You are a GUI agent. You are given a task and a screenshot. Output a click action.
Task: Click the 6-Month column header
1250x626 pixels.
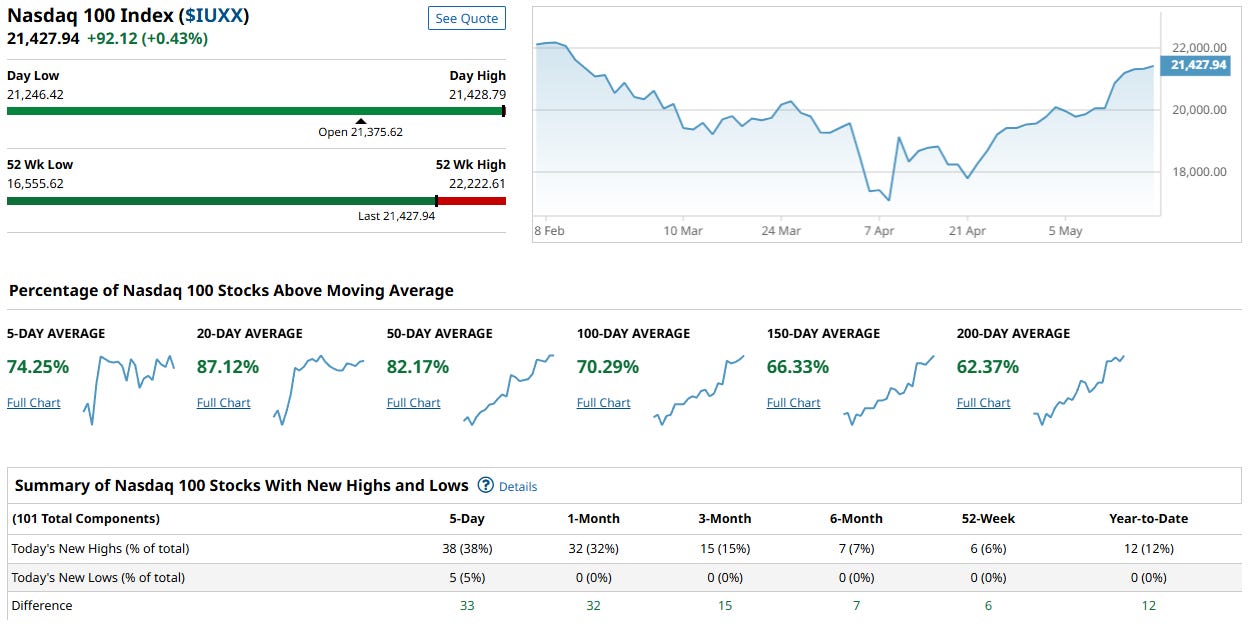(x=857, y=519)
